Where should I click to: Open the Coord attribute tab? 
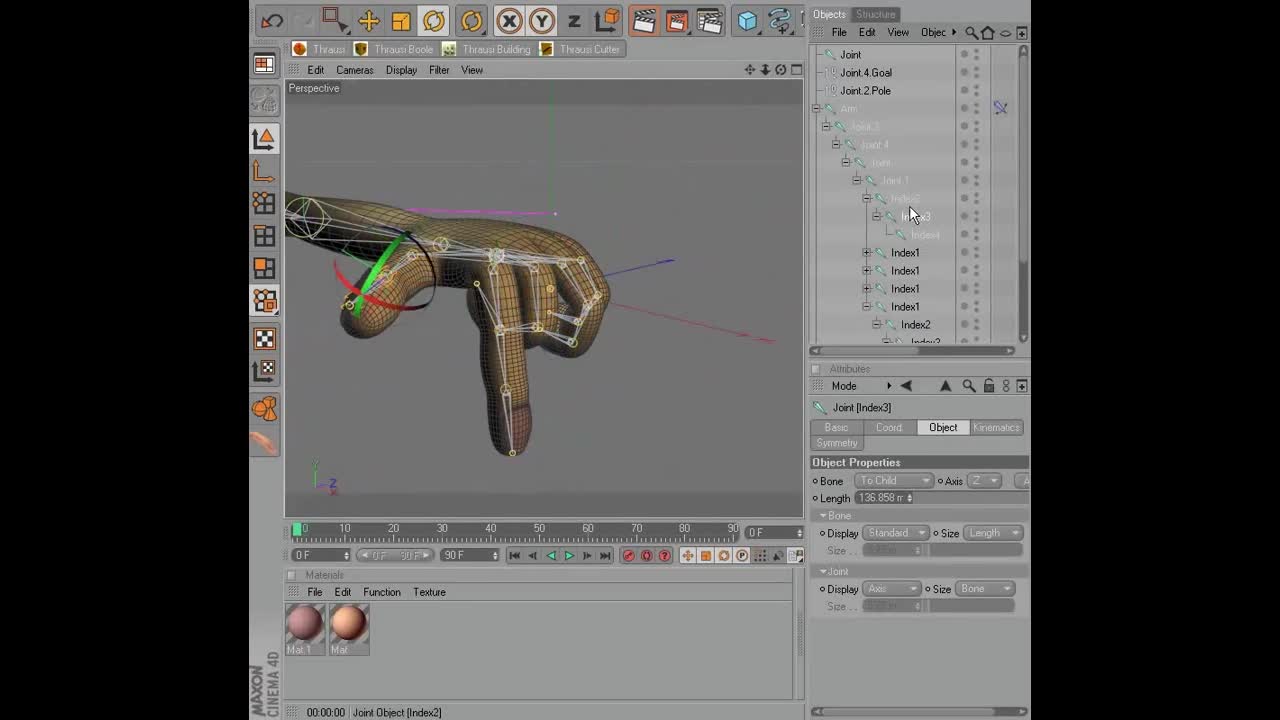click(889, 427)
